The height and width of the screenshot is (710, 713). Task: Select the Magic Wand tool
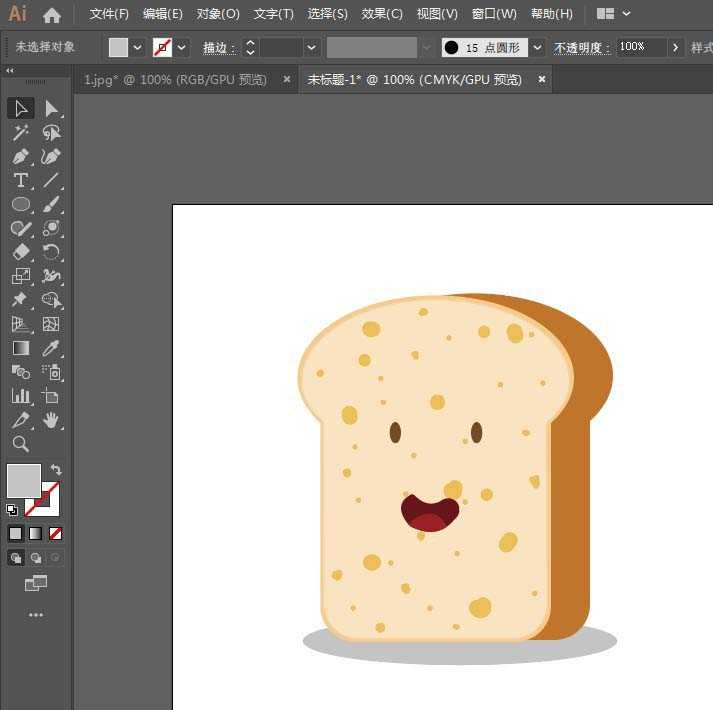click(x=20, y=133)
